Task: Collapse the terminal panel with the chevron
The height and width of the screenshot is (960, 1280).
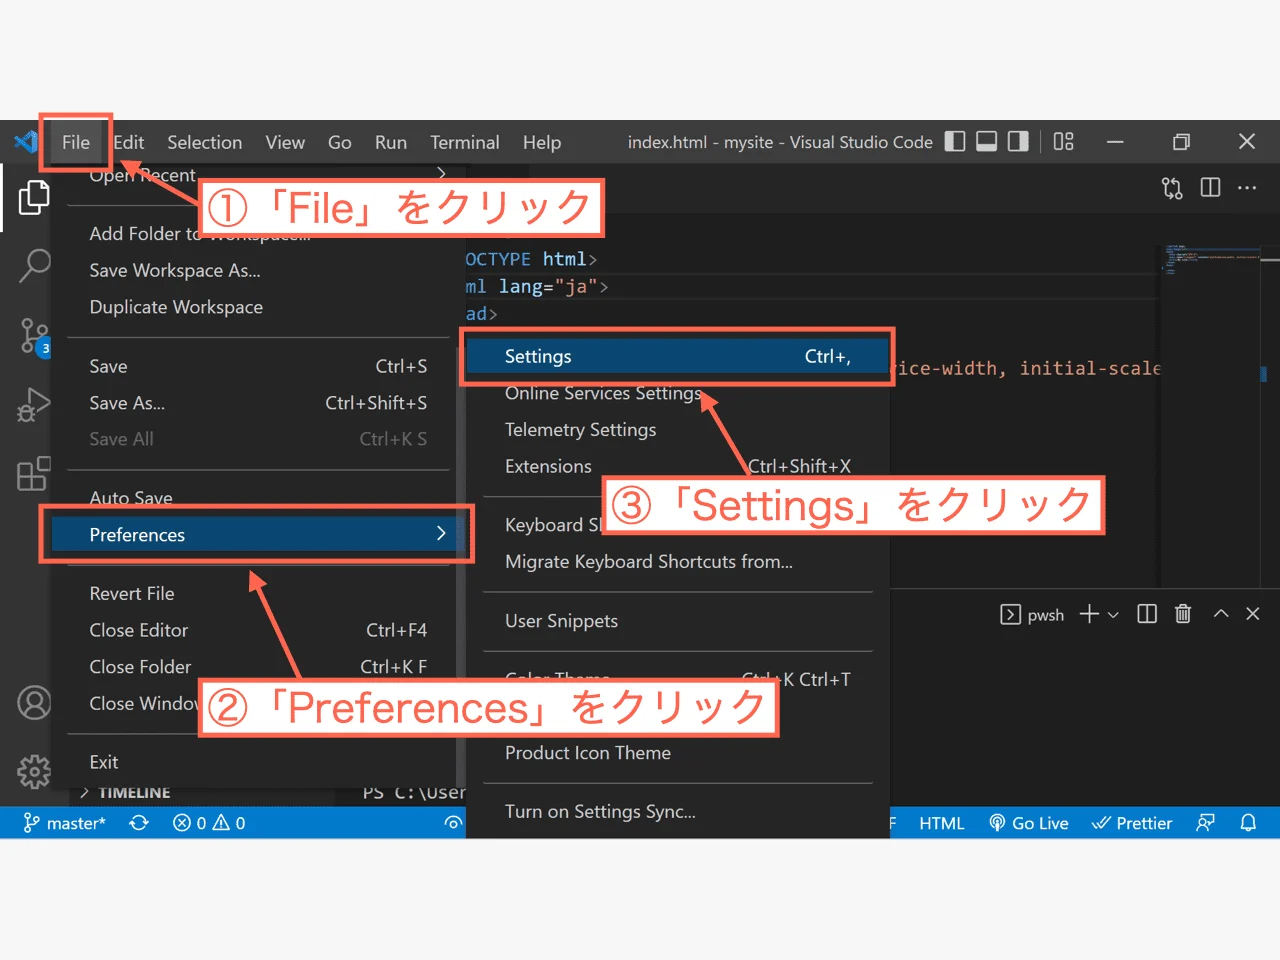Action: (1220, 613)
